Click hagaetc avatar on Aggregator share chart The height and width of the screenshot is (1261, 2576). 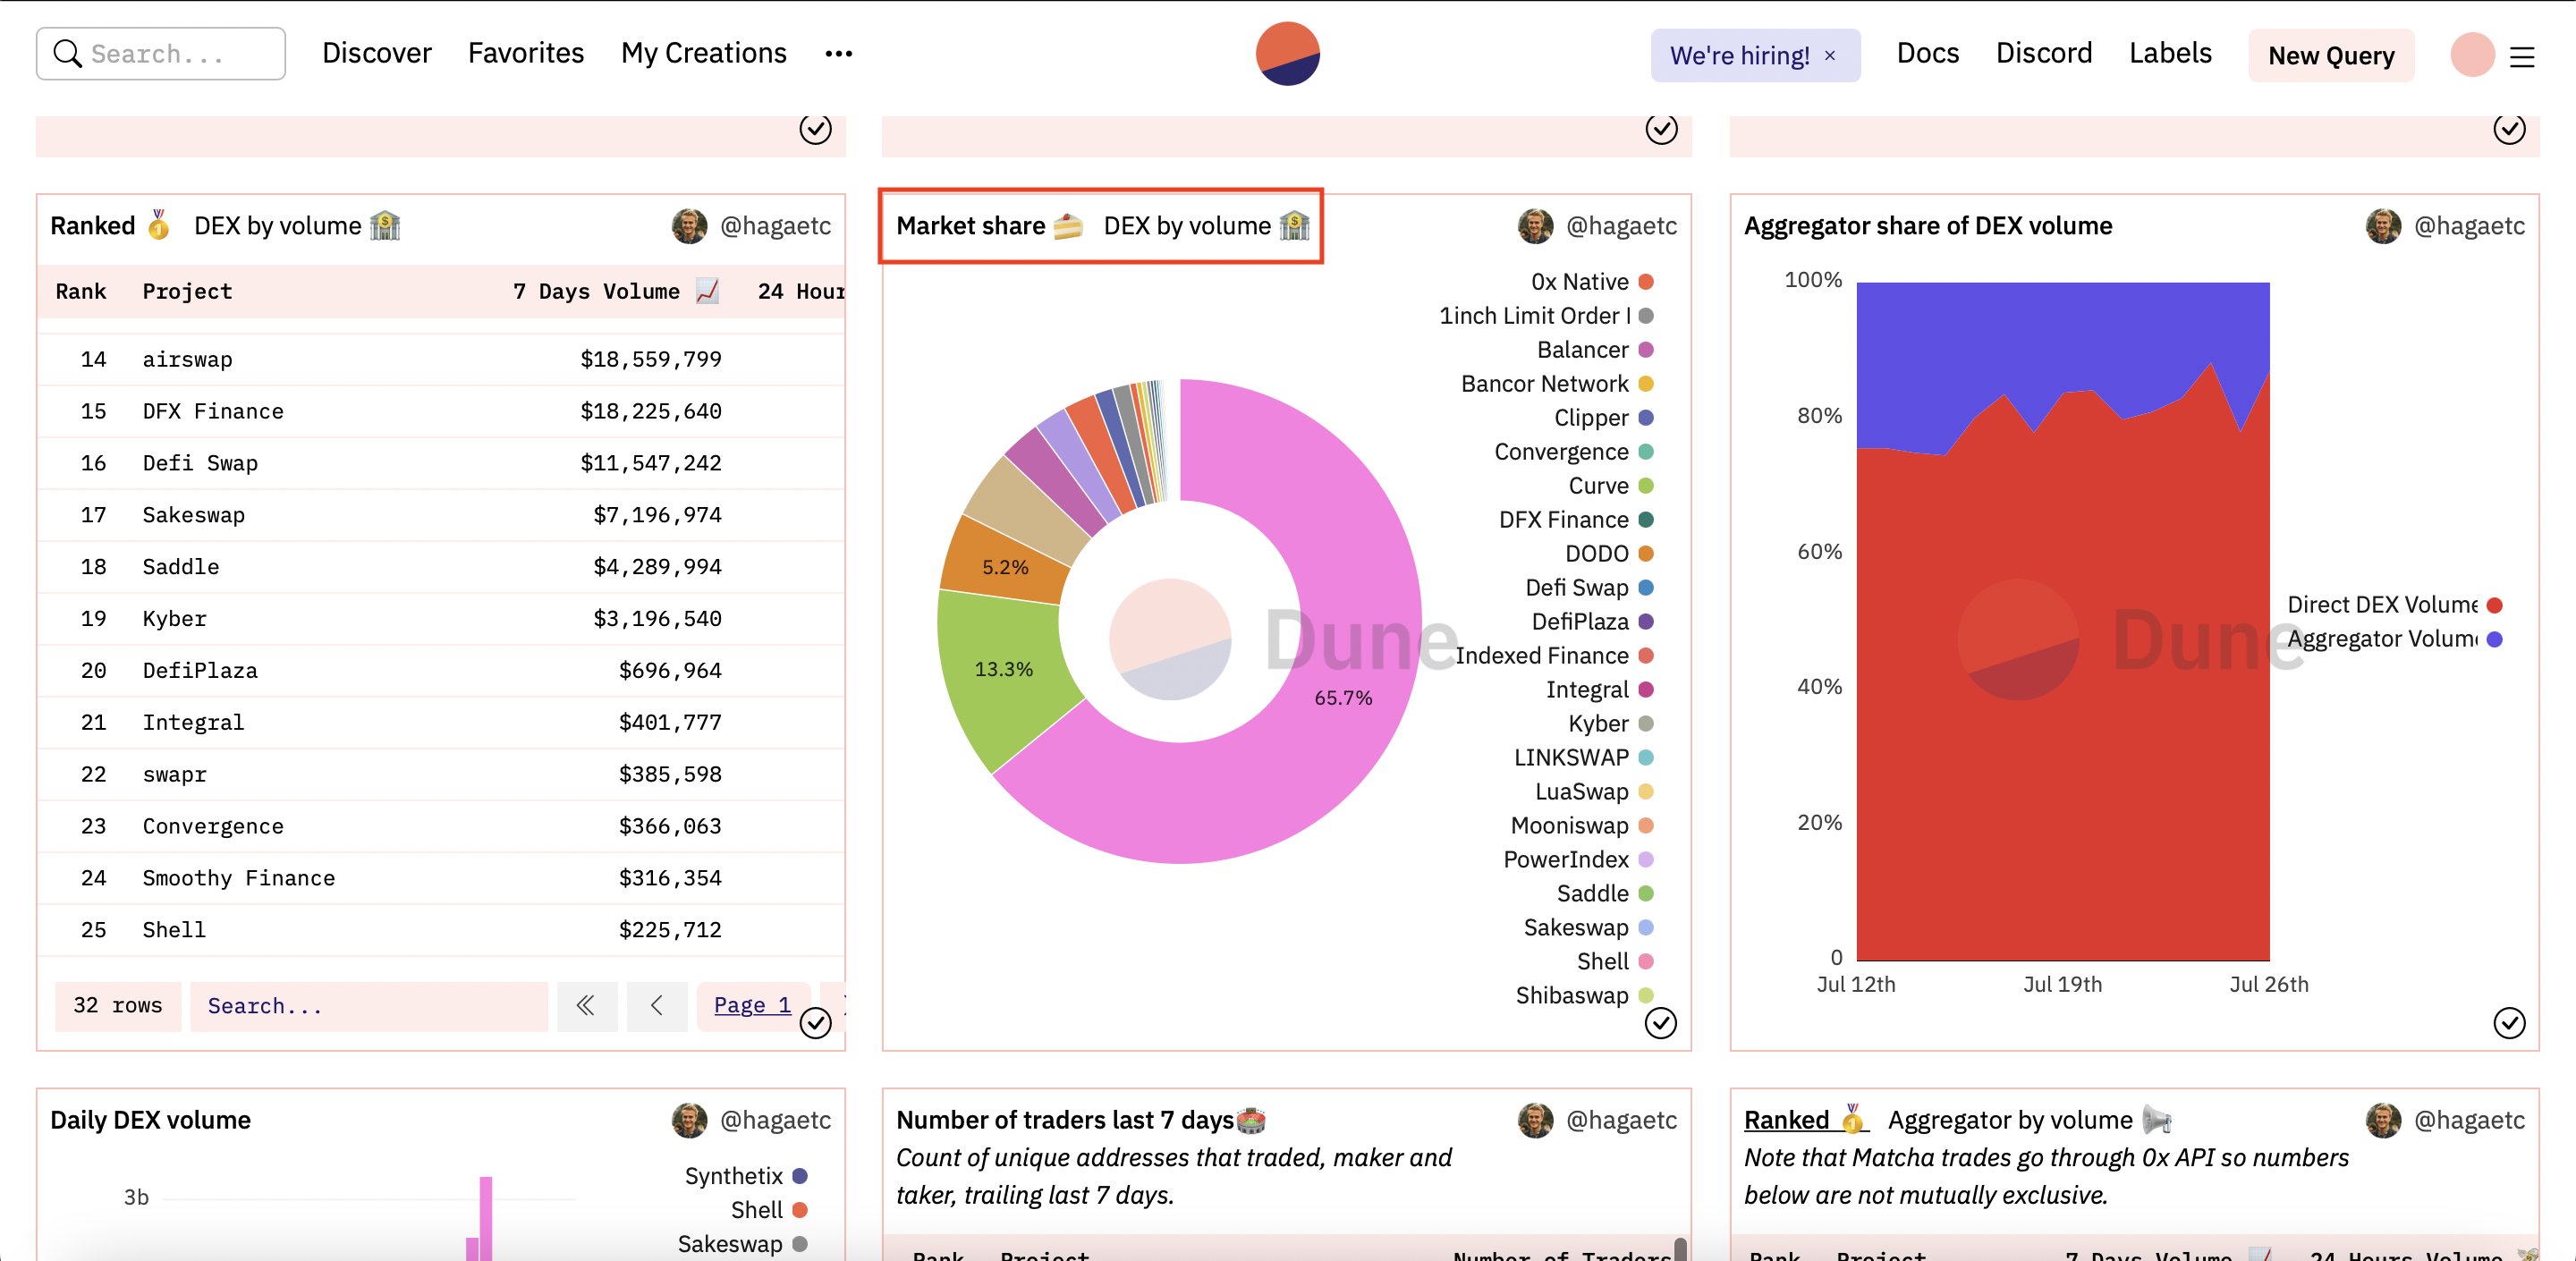tap(2382, 226)
